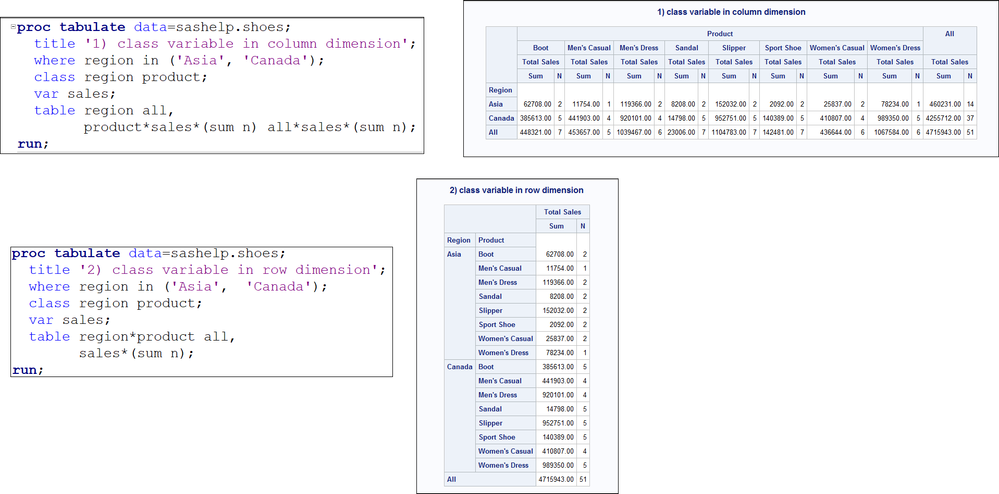The image size is (999, 494).
Task: Click the 'All' row label in second table
Action: [452, 480]
